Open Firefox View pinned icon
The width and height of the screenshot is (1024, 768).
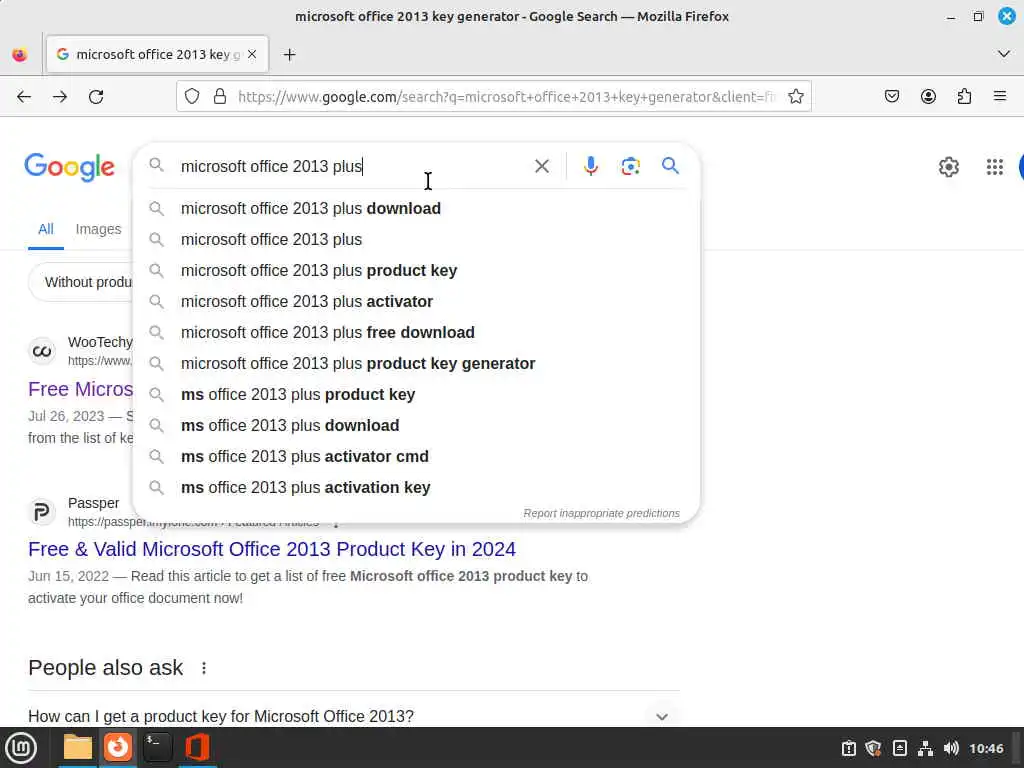coord(20,55)
